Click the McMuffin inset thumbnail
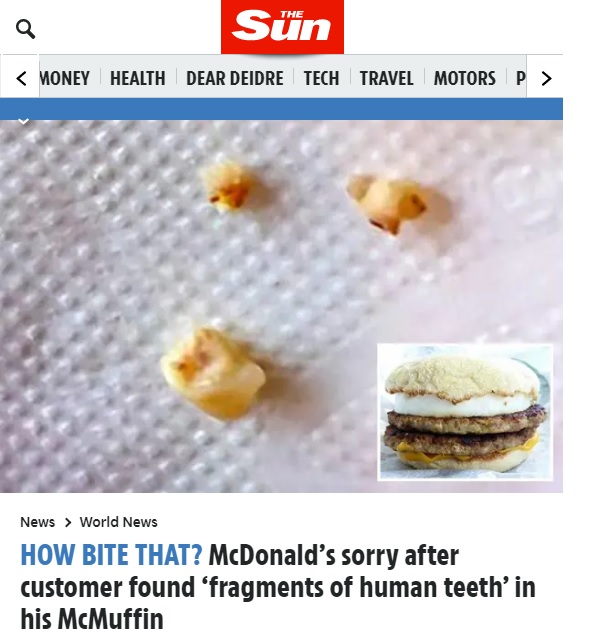Screen dimensions: 600x638 coord(465,412)
